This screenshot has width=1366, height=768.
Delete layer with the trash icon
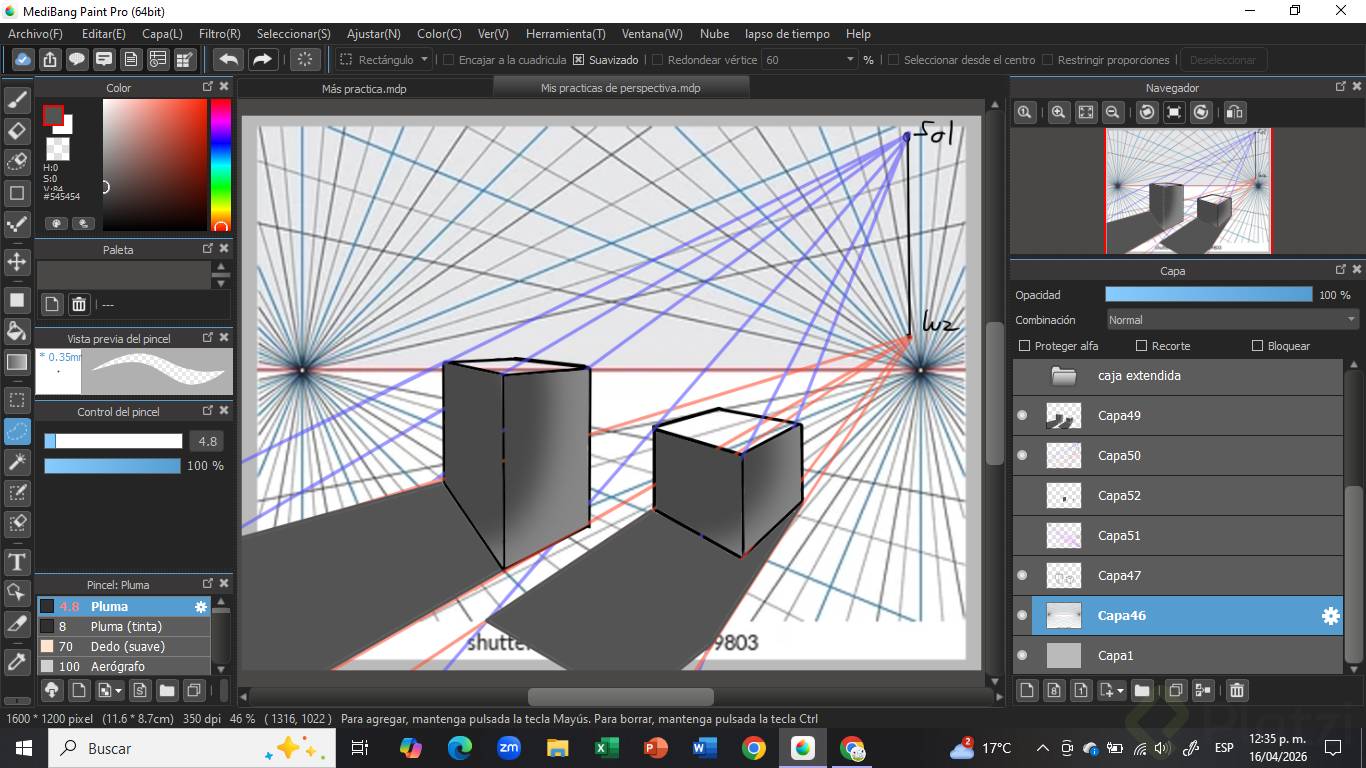click(1237, 690)
